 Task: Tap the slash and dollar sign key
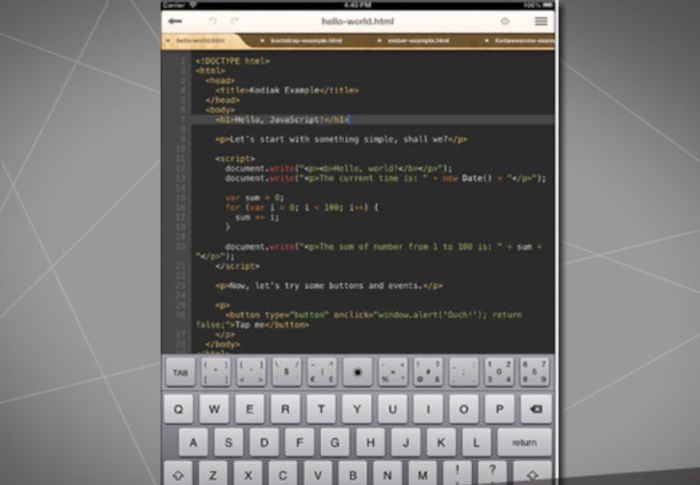click(x=287, y=372)
